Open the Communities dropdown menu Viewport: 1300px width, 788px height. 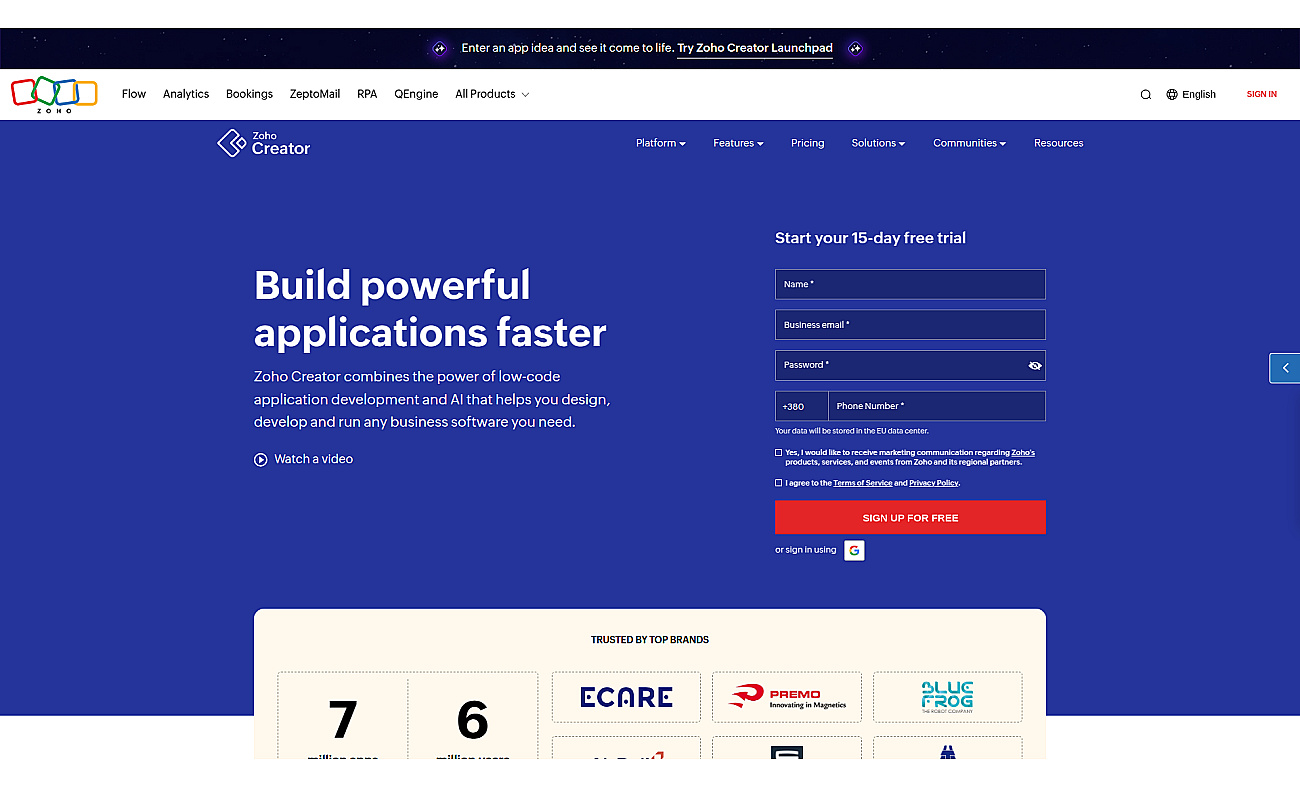point(969,143)
